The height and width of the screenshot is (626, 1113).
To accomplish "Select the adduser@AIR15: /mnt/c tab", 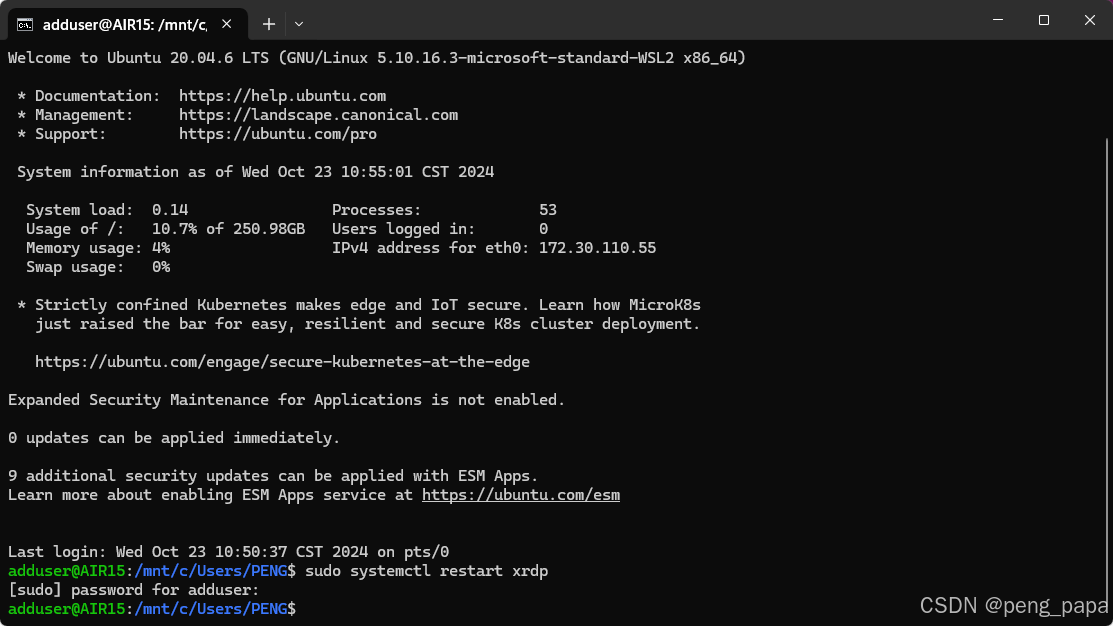I will (x=128, y=25).
